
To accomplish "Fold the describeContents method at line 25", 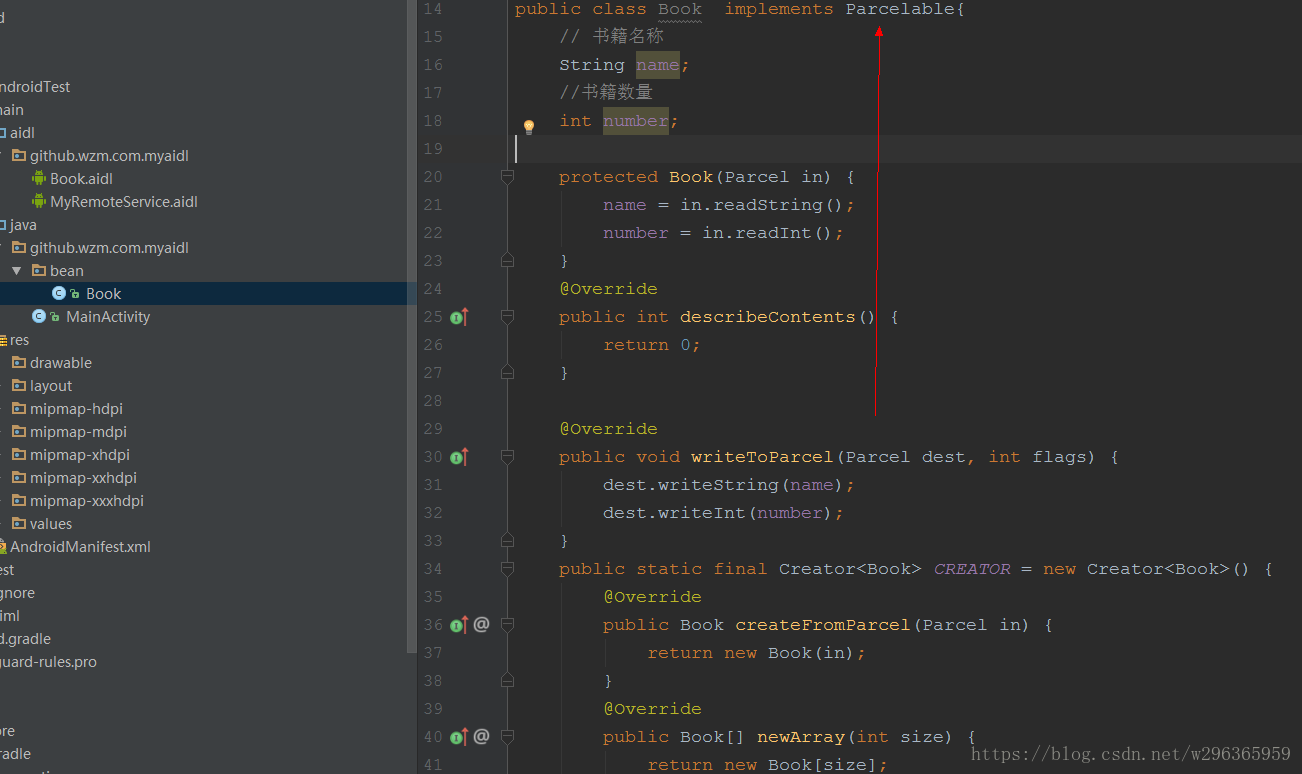I will coord(507,317).
